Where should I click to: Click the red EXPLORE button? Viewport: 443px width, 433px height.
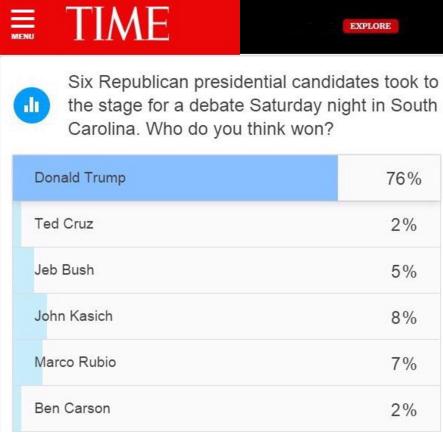click(x=370, y=26)
